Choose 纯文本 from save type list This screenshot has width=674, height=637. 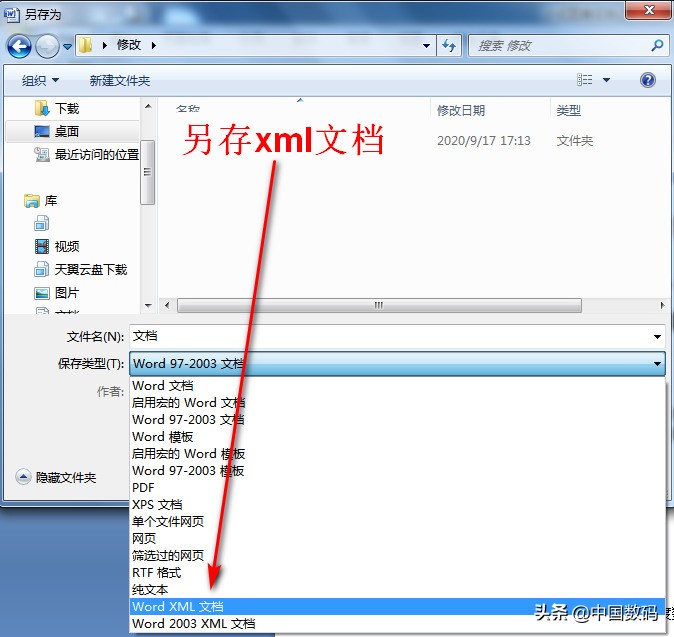tap(397, 589)
